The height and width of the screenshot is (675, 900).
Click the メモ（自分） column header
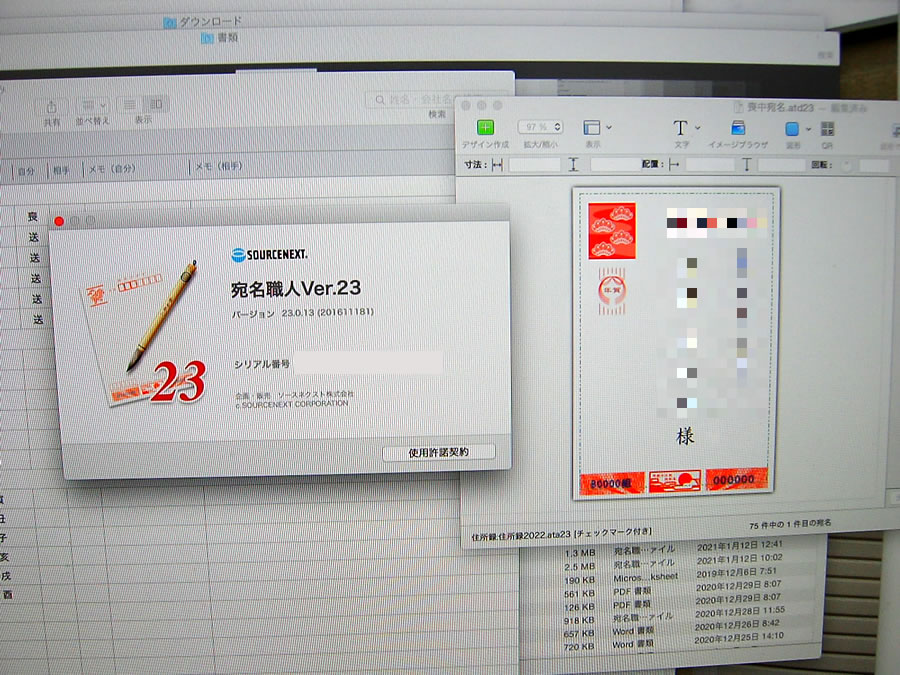(112, 169)
